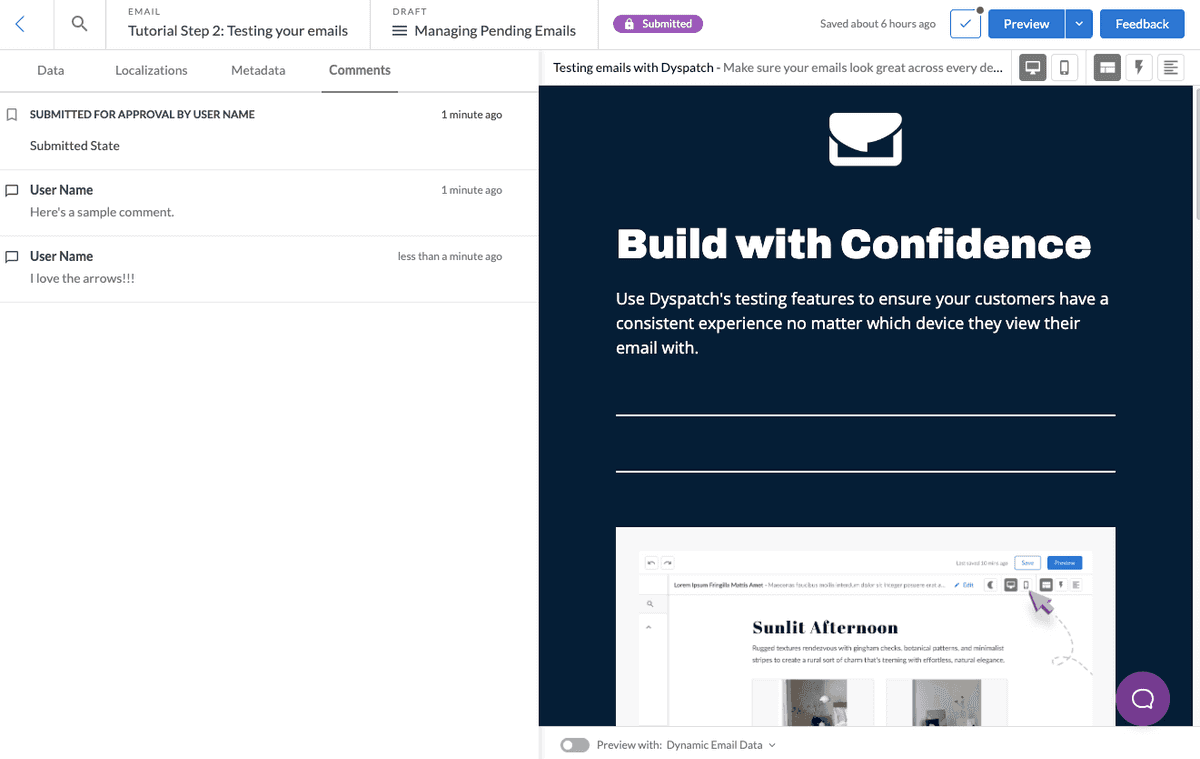Click 'Saved about 6 hours ago' status
Screen dimensions: 1200x759
[878, 24]
